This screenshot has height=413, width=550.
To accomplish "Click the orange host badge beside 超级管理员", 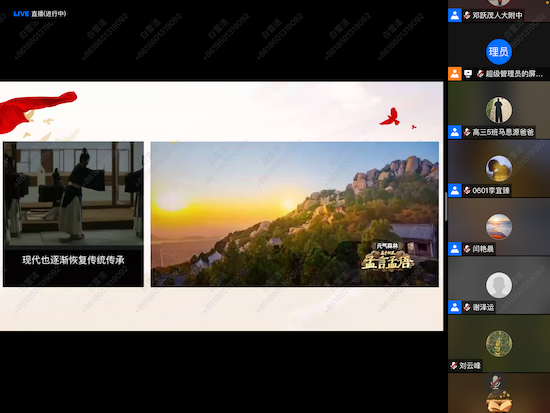I will pos(455,74).
